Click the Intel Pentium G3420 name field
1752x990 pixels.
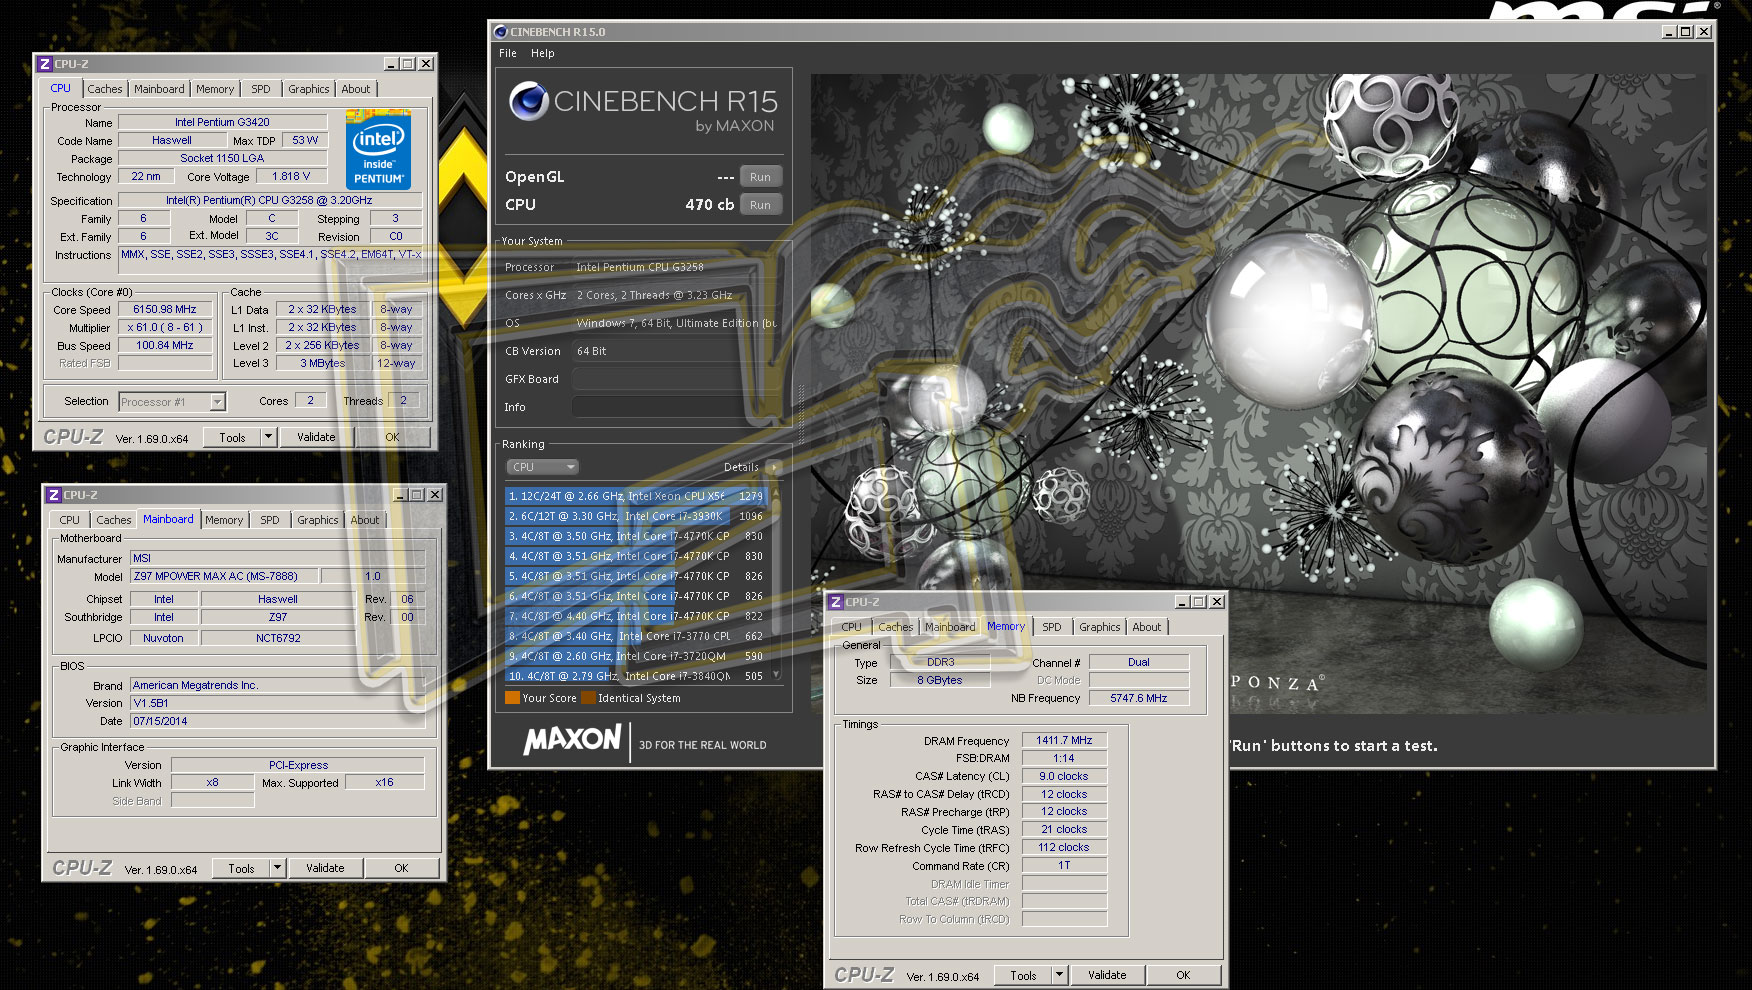[x=223, y=123]
